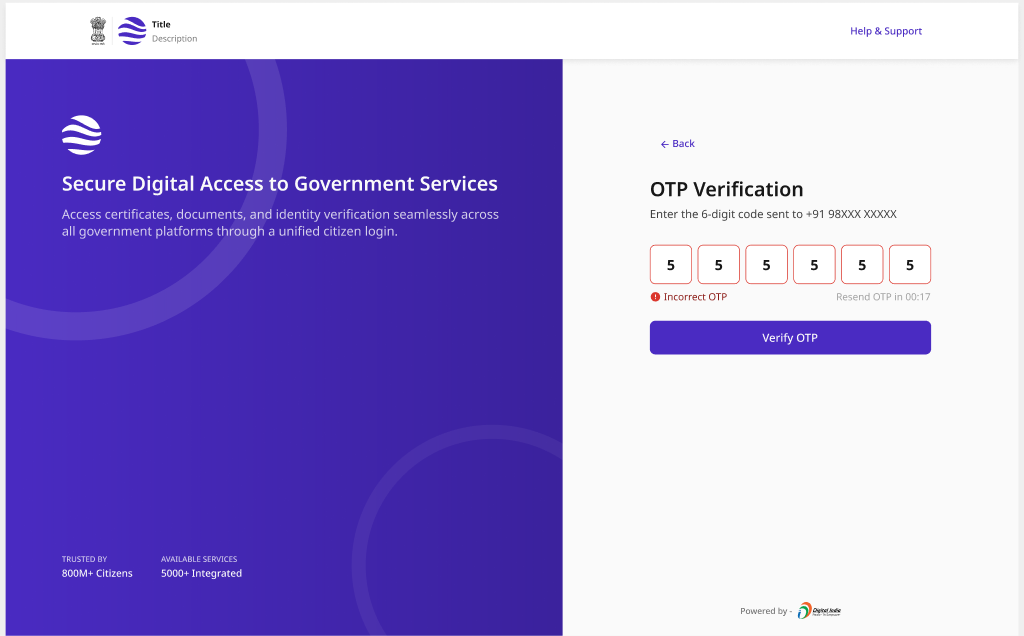The width and height of the screenshot is (1024, 636).
Task: Focus the fourth OTP digit box
Action: (x=814, y=264)
